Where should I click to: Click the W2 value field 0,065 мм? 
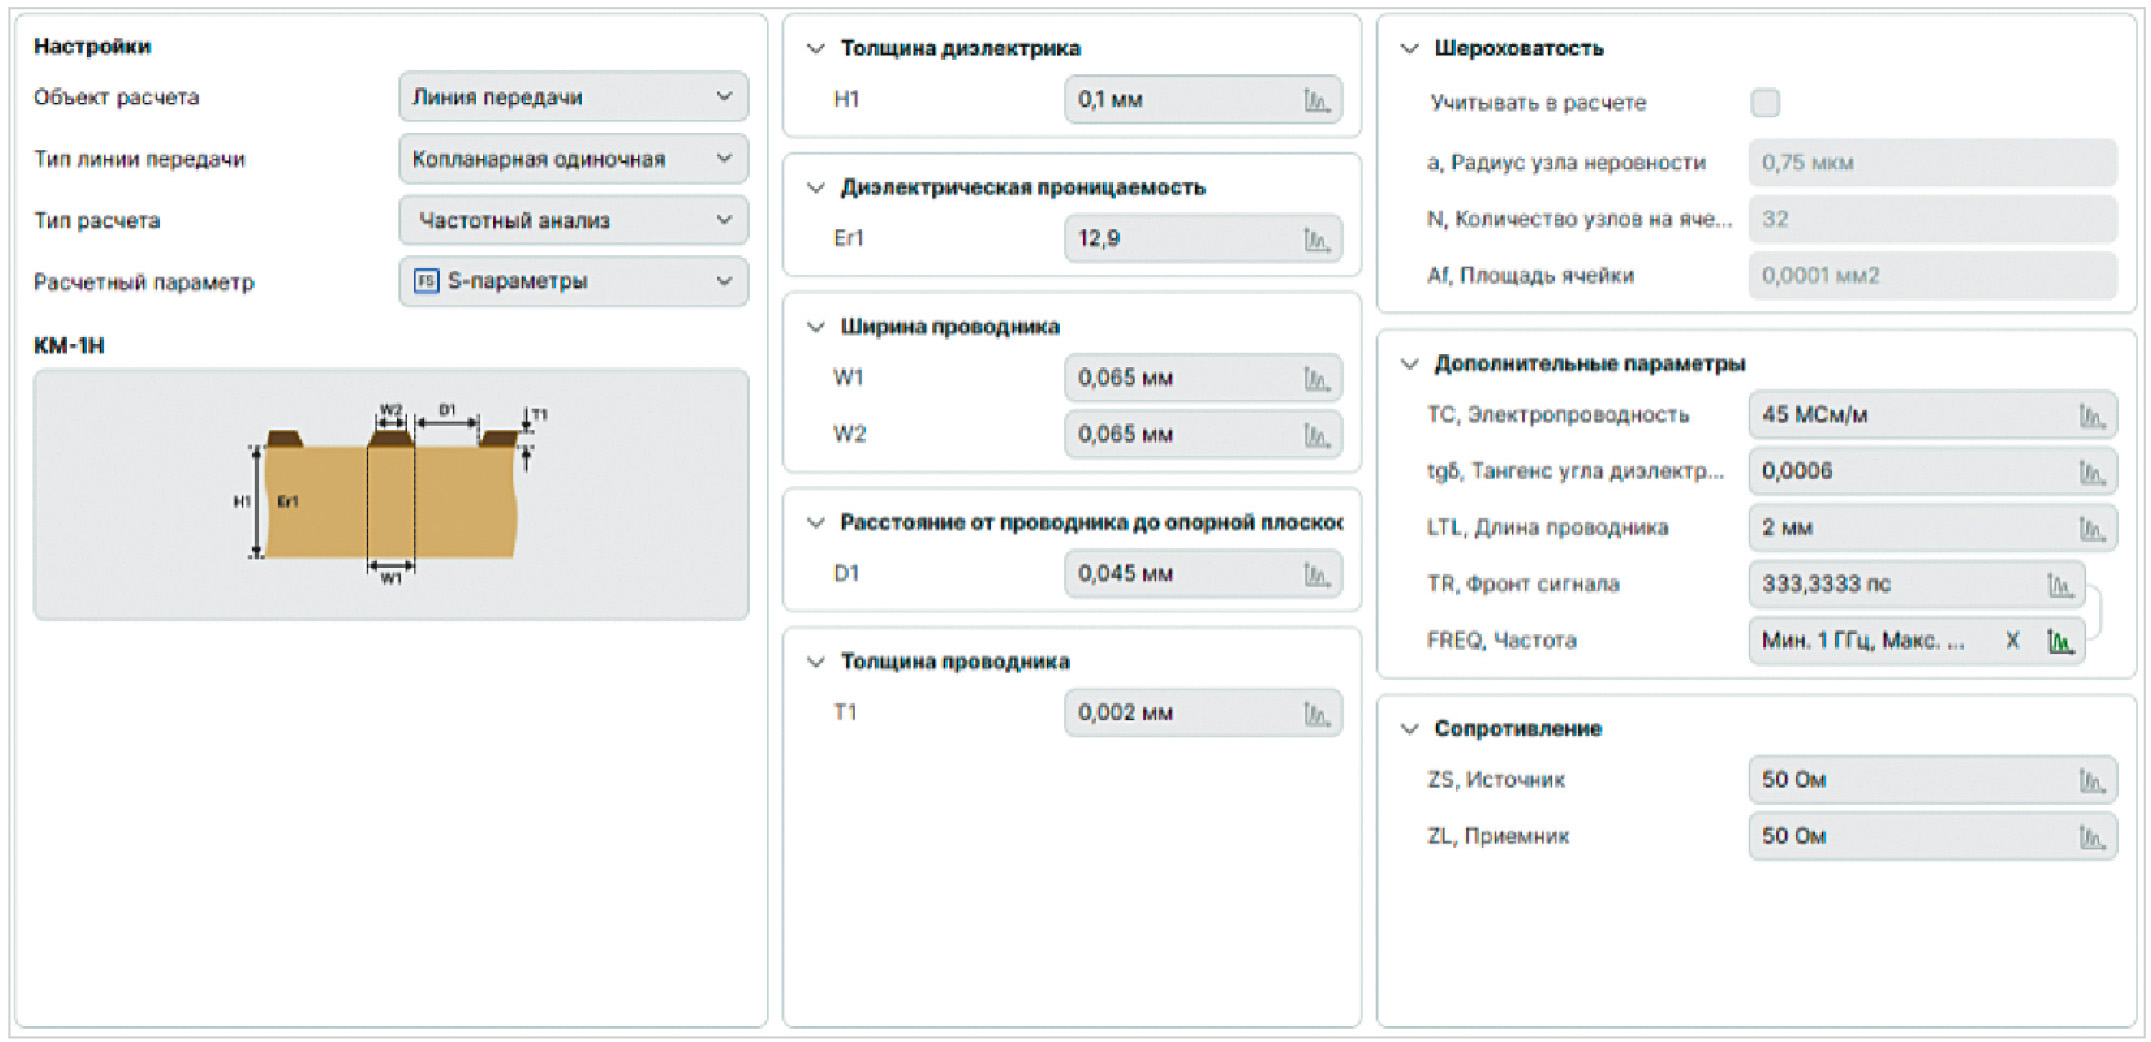tap(1203, 435)
